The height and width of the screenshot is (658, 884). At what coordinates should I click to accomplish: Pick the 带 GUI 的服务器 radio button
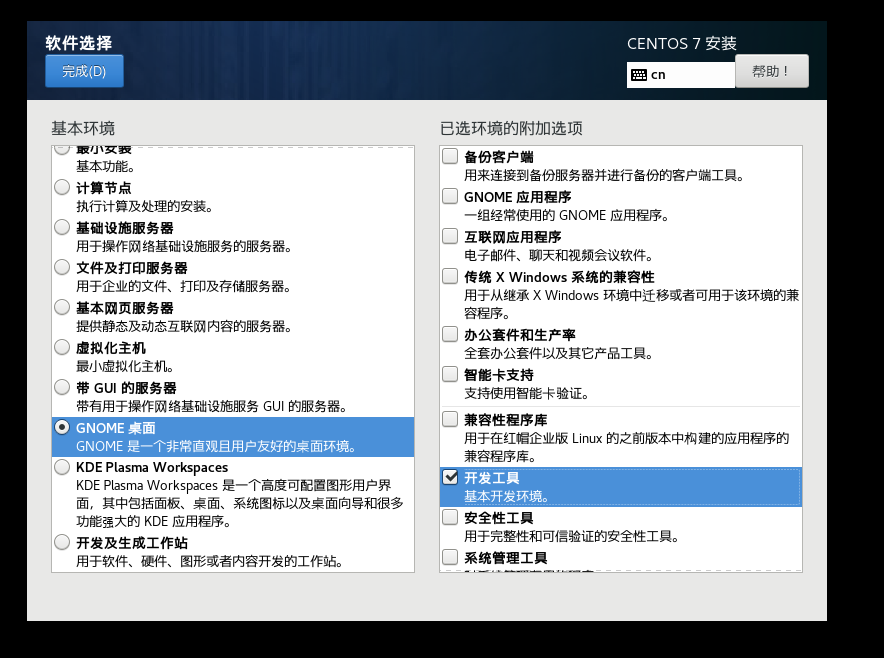(62, 387)
